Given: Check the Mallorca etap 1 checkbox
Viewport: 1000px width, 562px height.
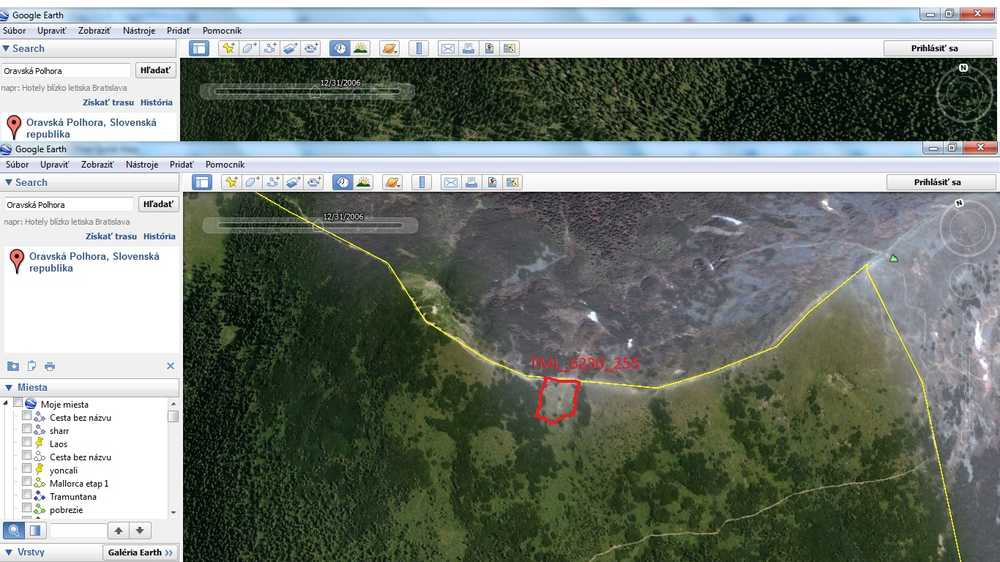Looking at the screenshot, I should tap(27, 482).
